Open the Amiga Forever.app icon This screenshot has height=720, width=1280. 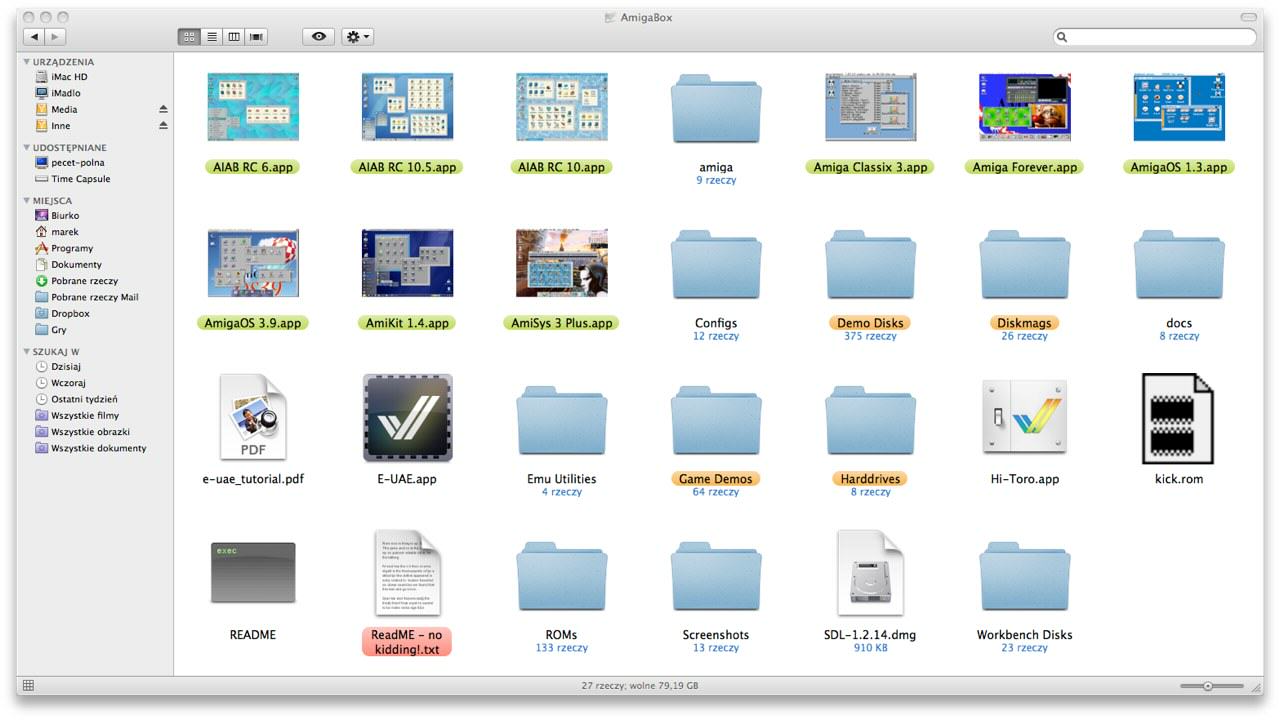1024,107
